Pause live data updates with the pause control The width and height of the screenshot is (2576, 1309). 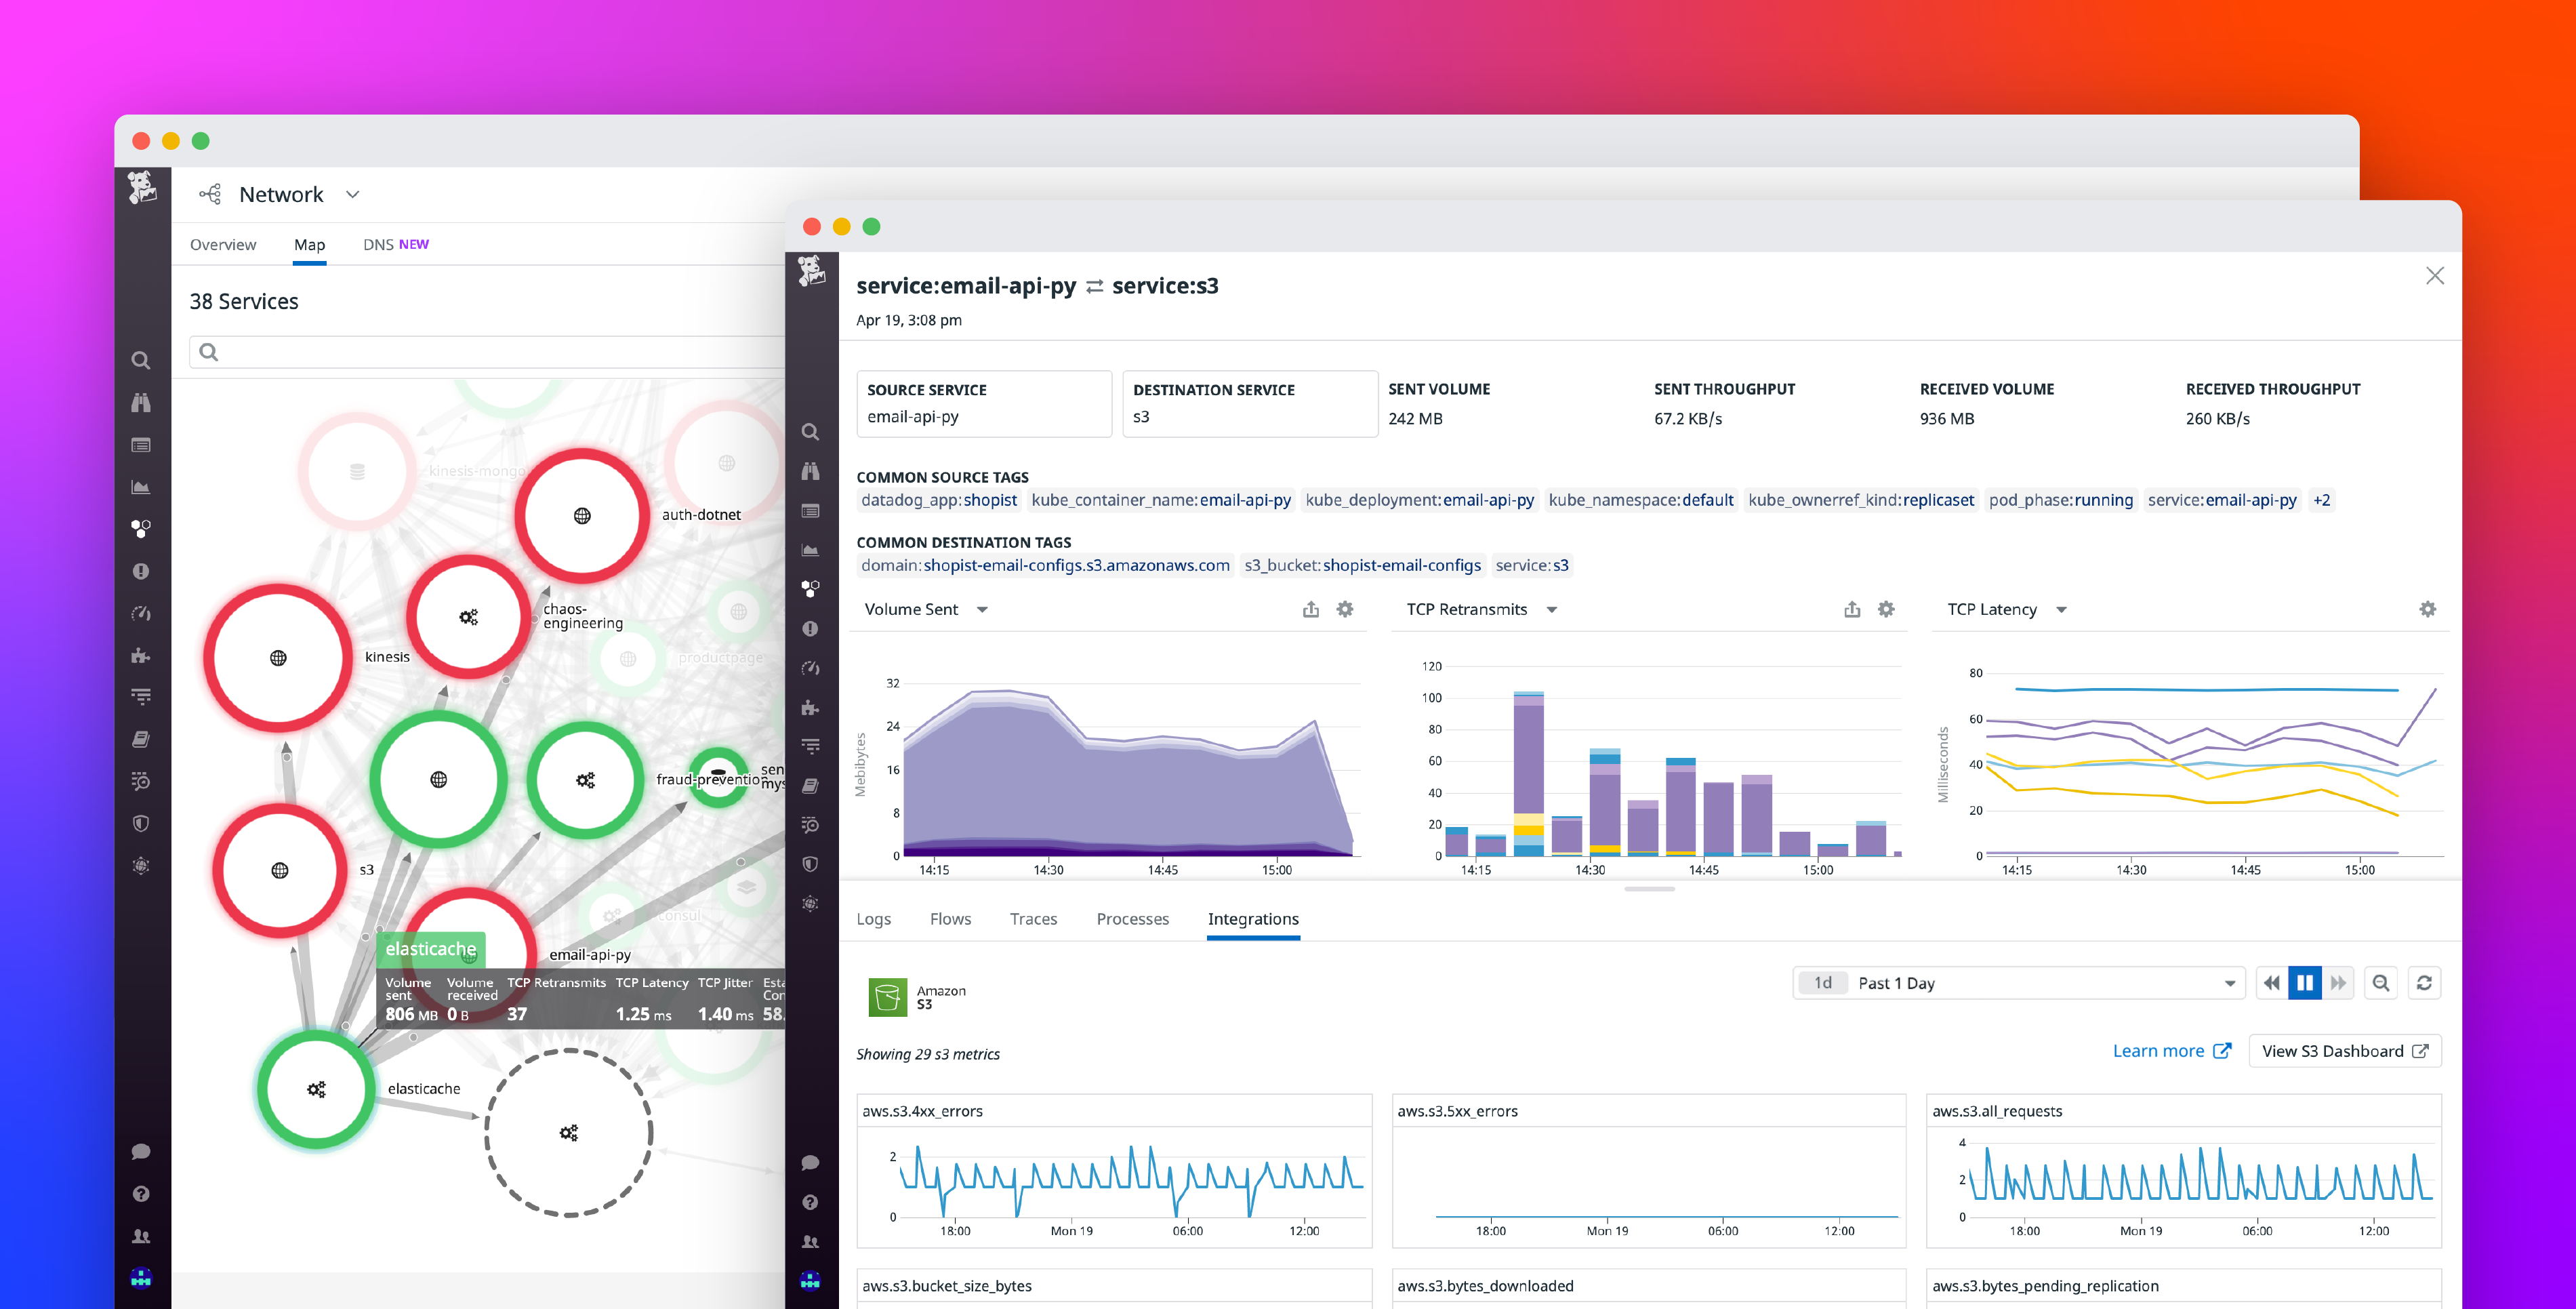point(2306,983)
